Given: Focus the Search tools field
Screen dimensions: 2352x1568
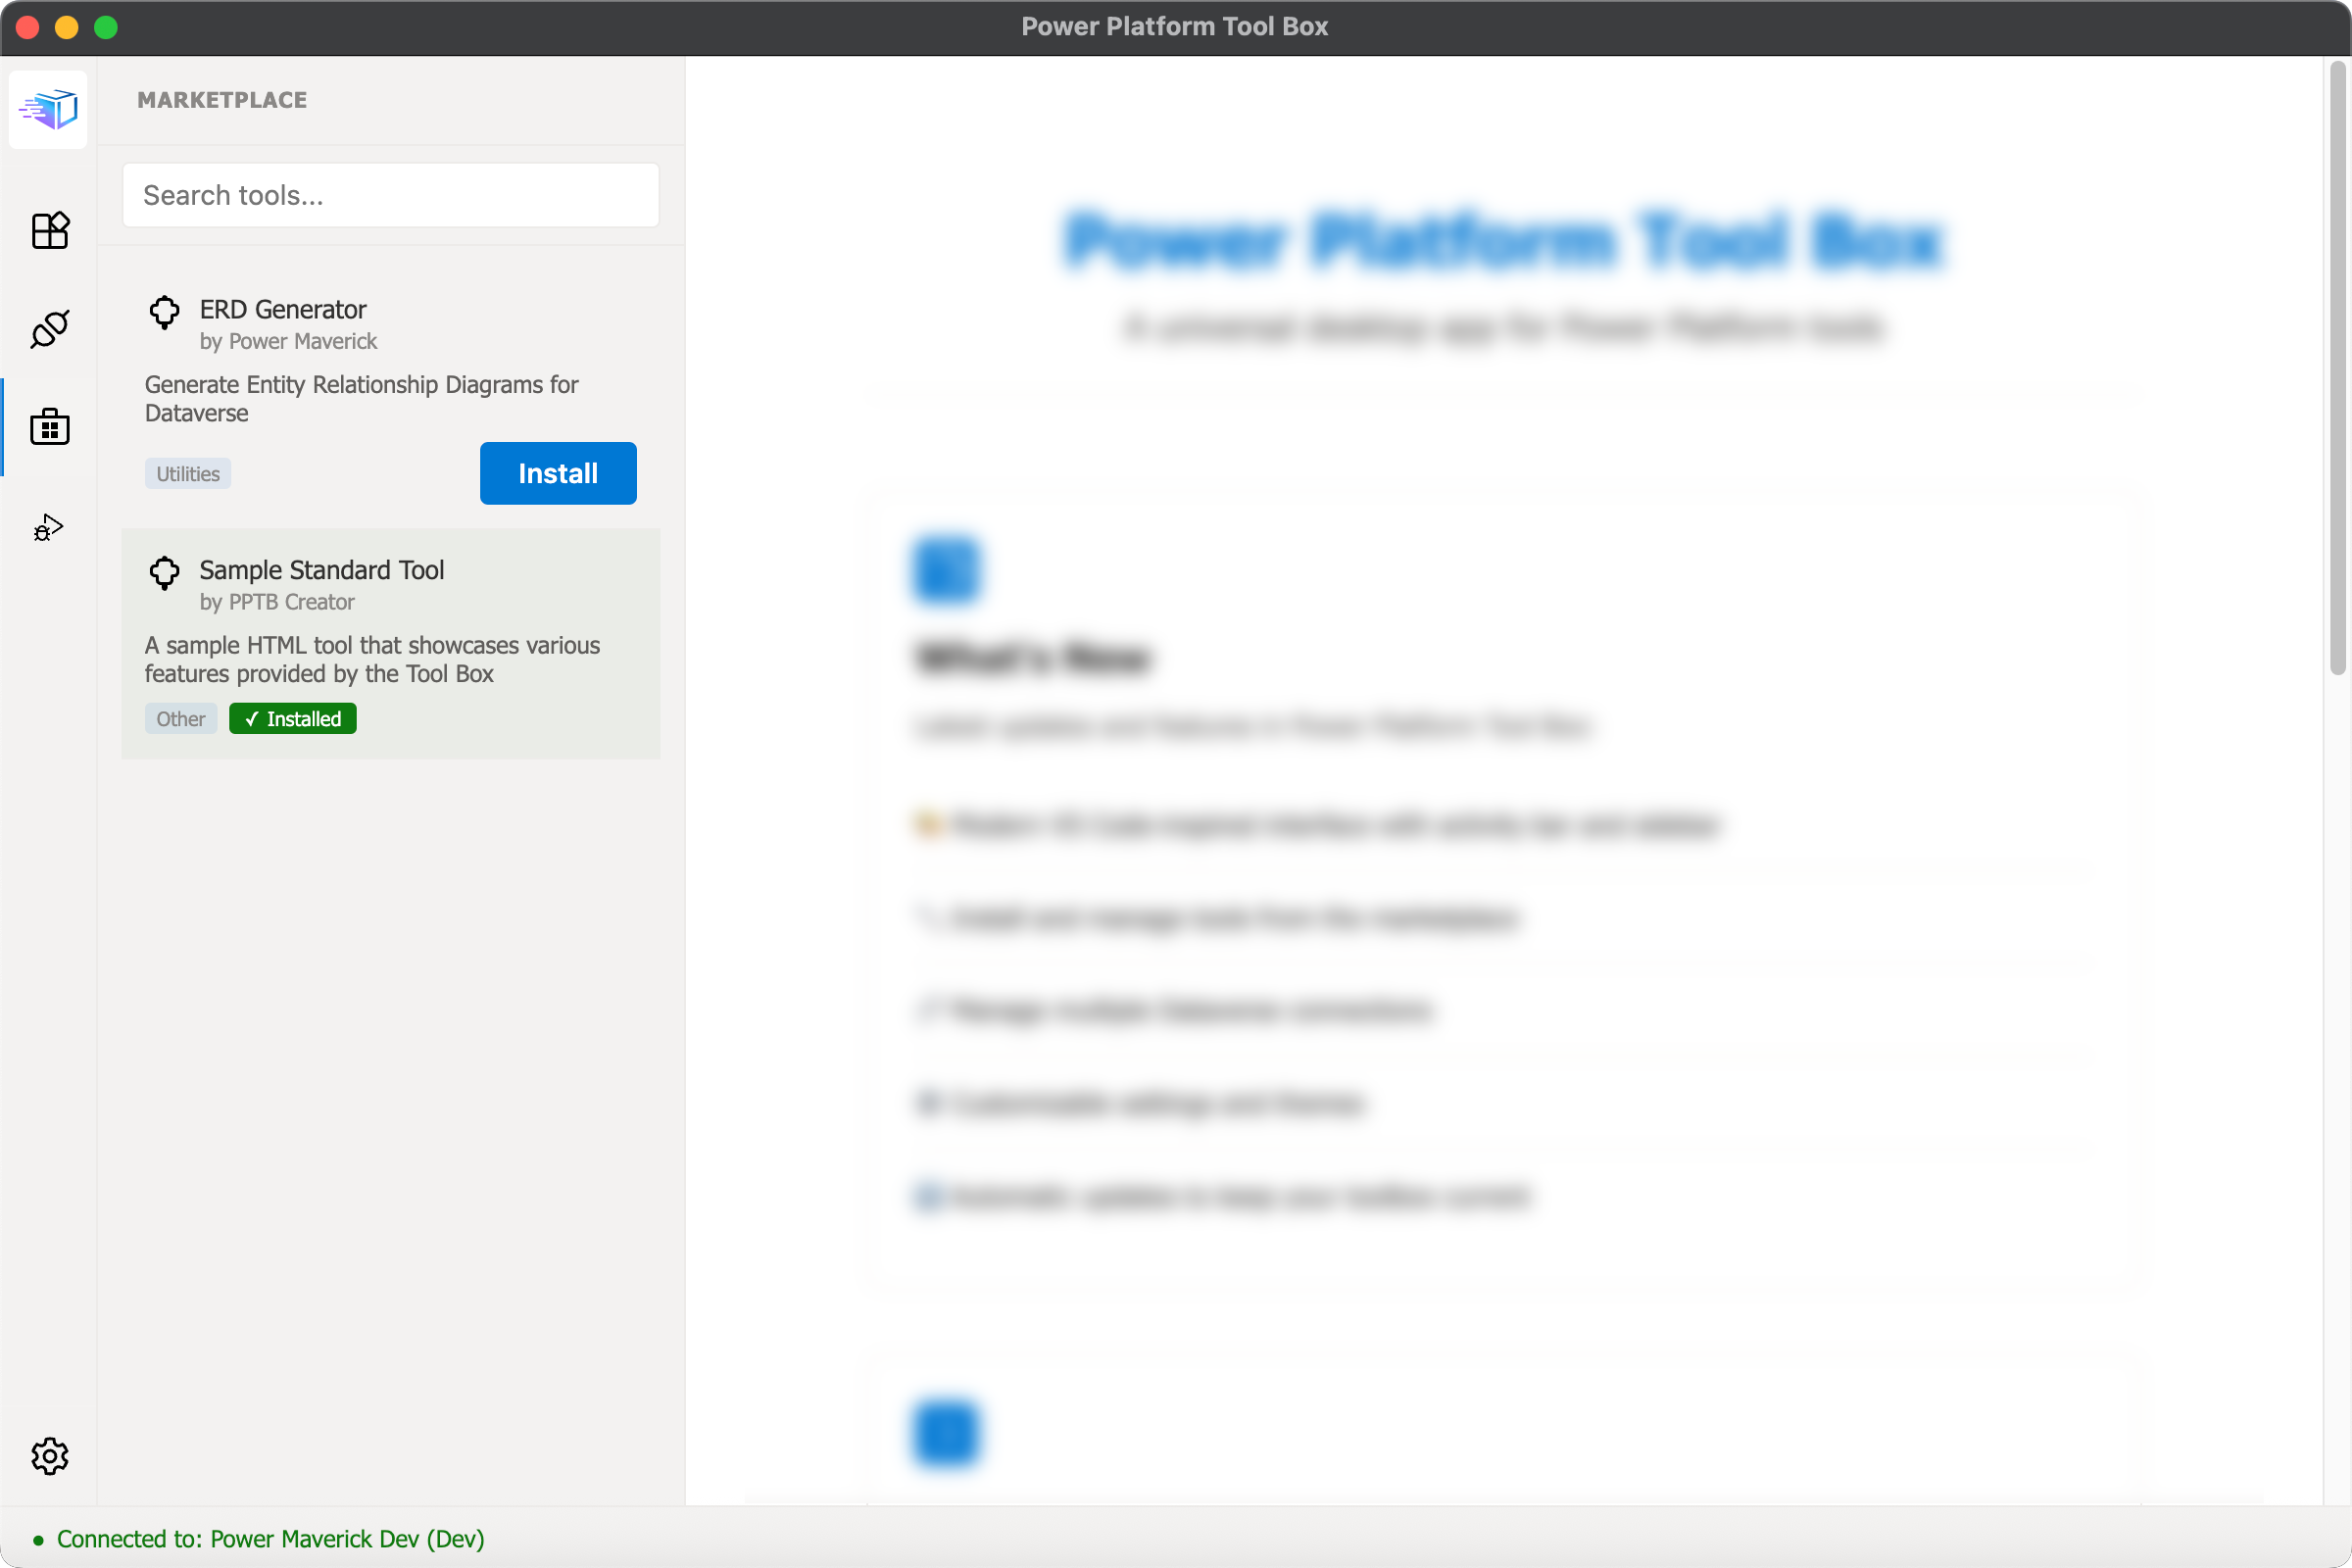Looking at the screenshot, I should pyautogui.click(x=390, y=195).
